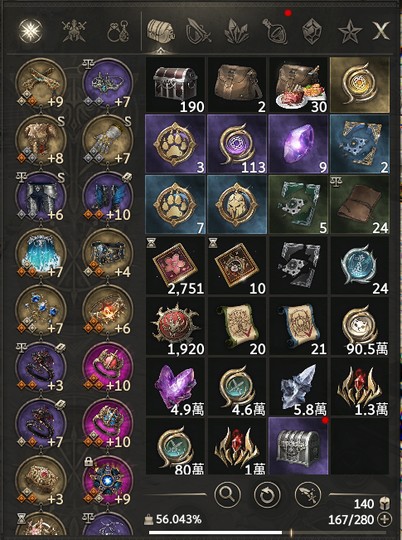Screen dimensions: 402x540
Task: Click the weight progress bar under 56.043%
Action: coord(220,533)
